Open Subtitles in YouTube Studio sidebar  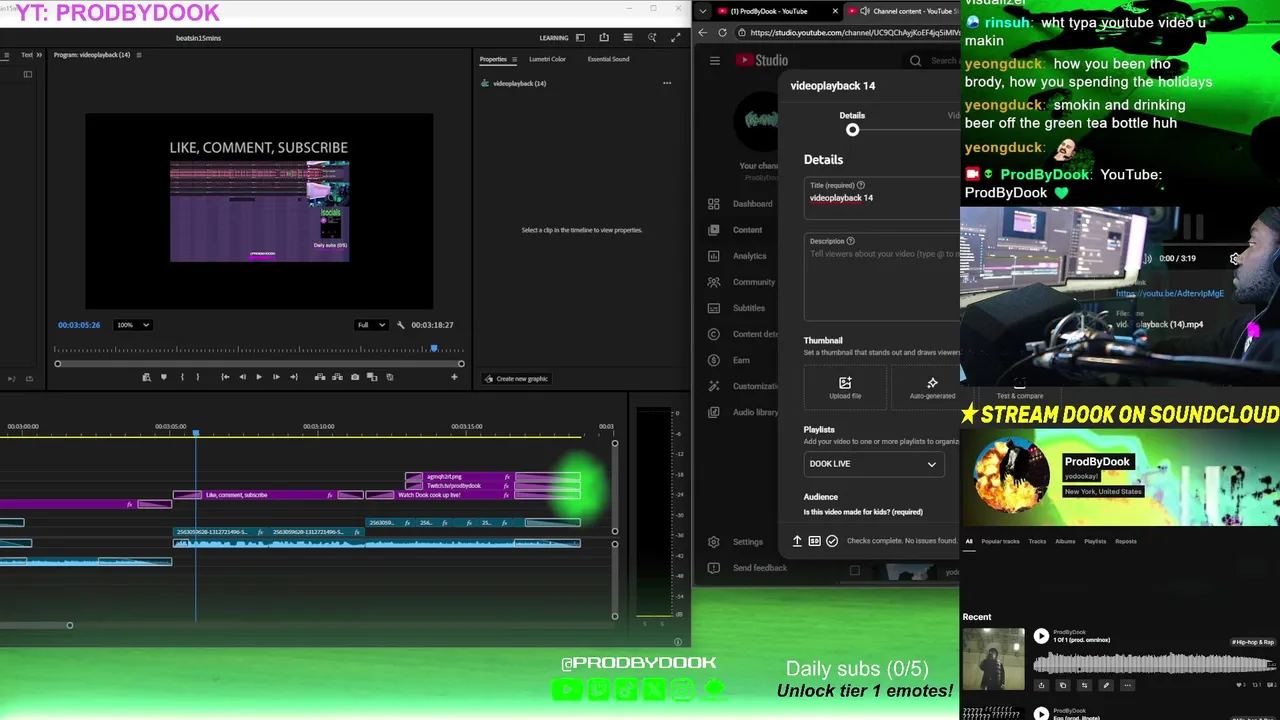point(737,308)
